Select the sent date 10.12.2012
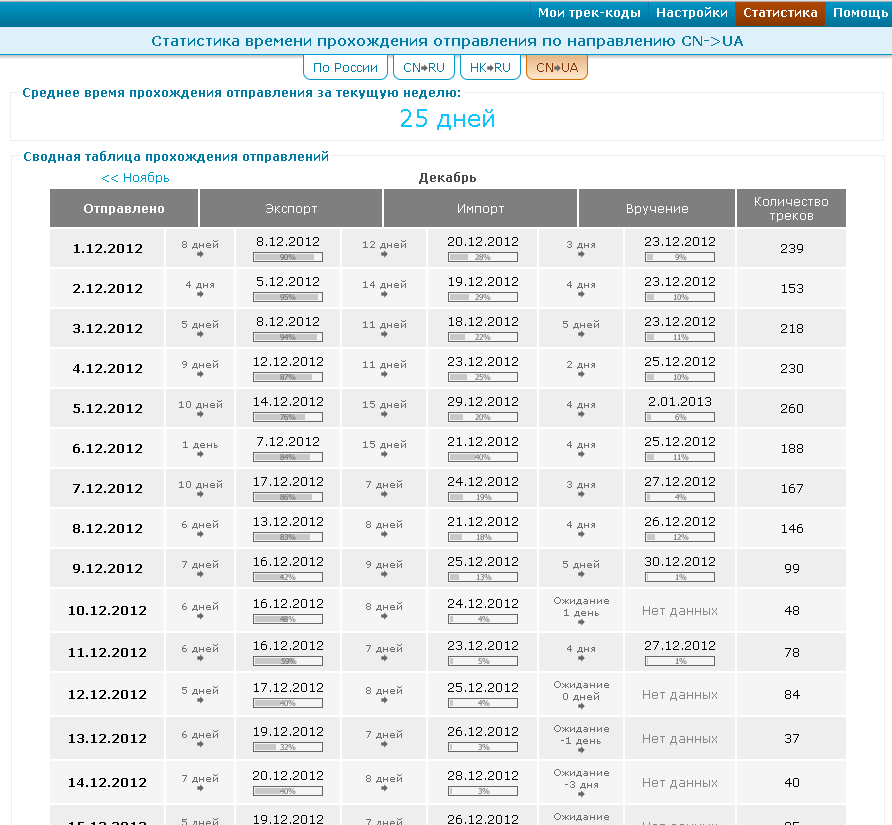 coord(108,610)
